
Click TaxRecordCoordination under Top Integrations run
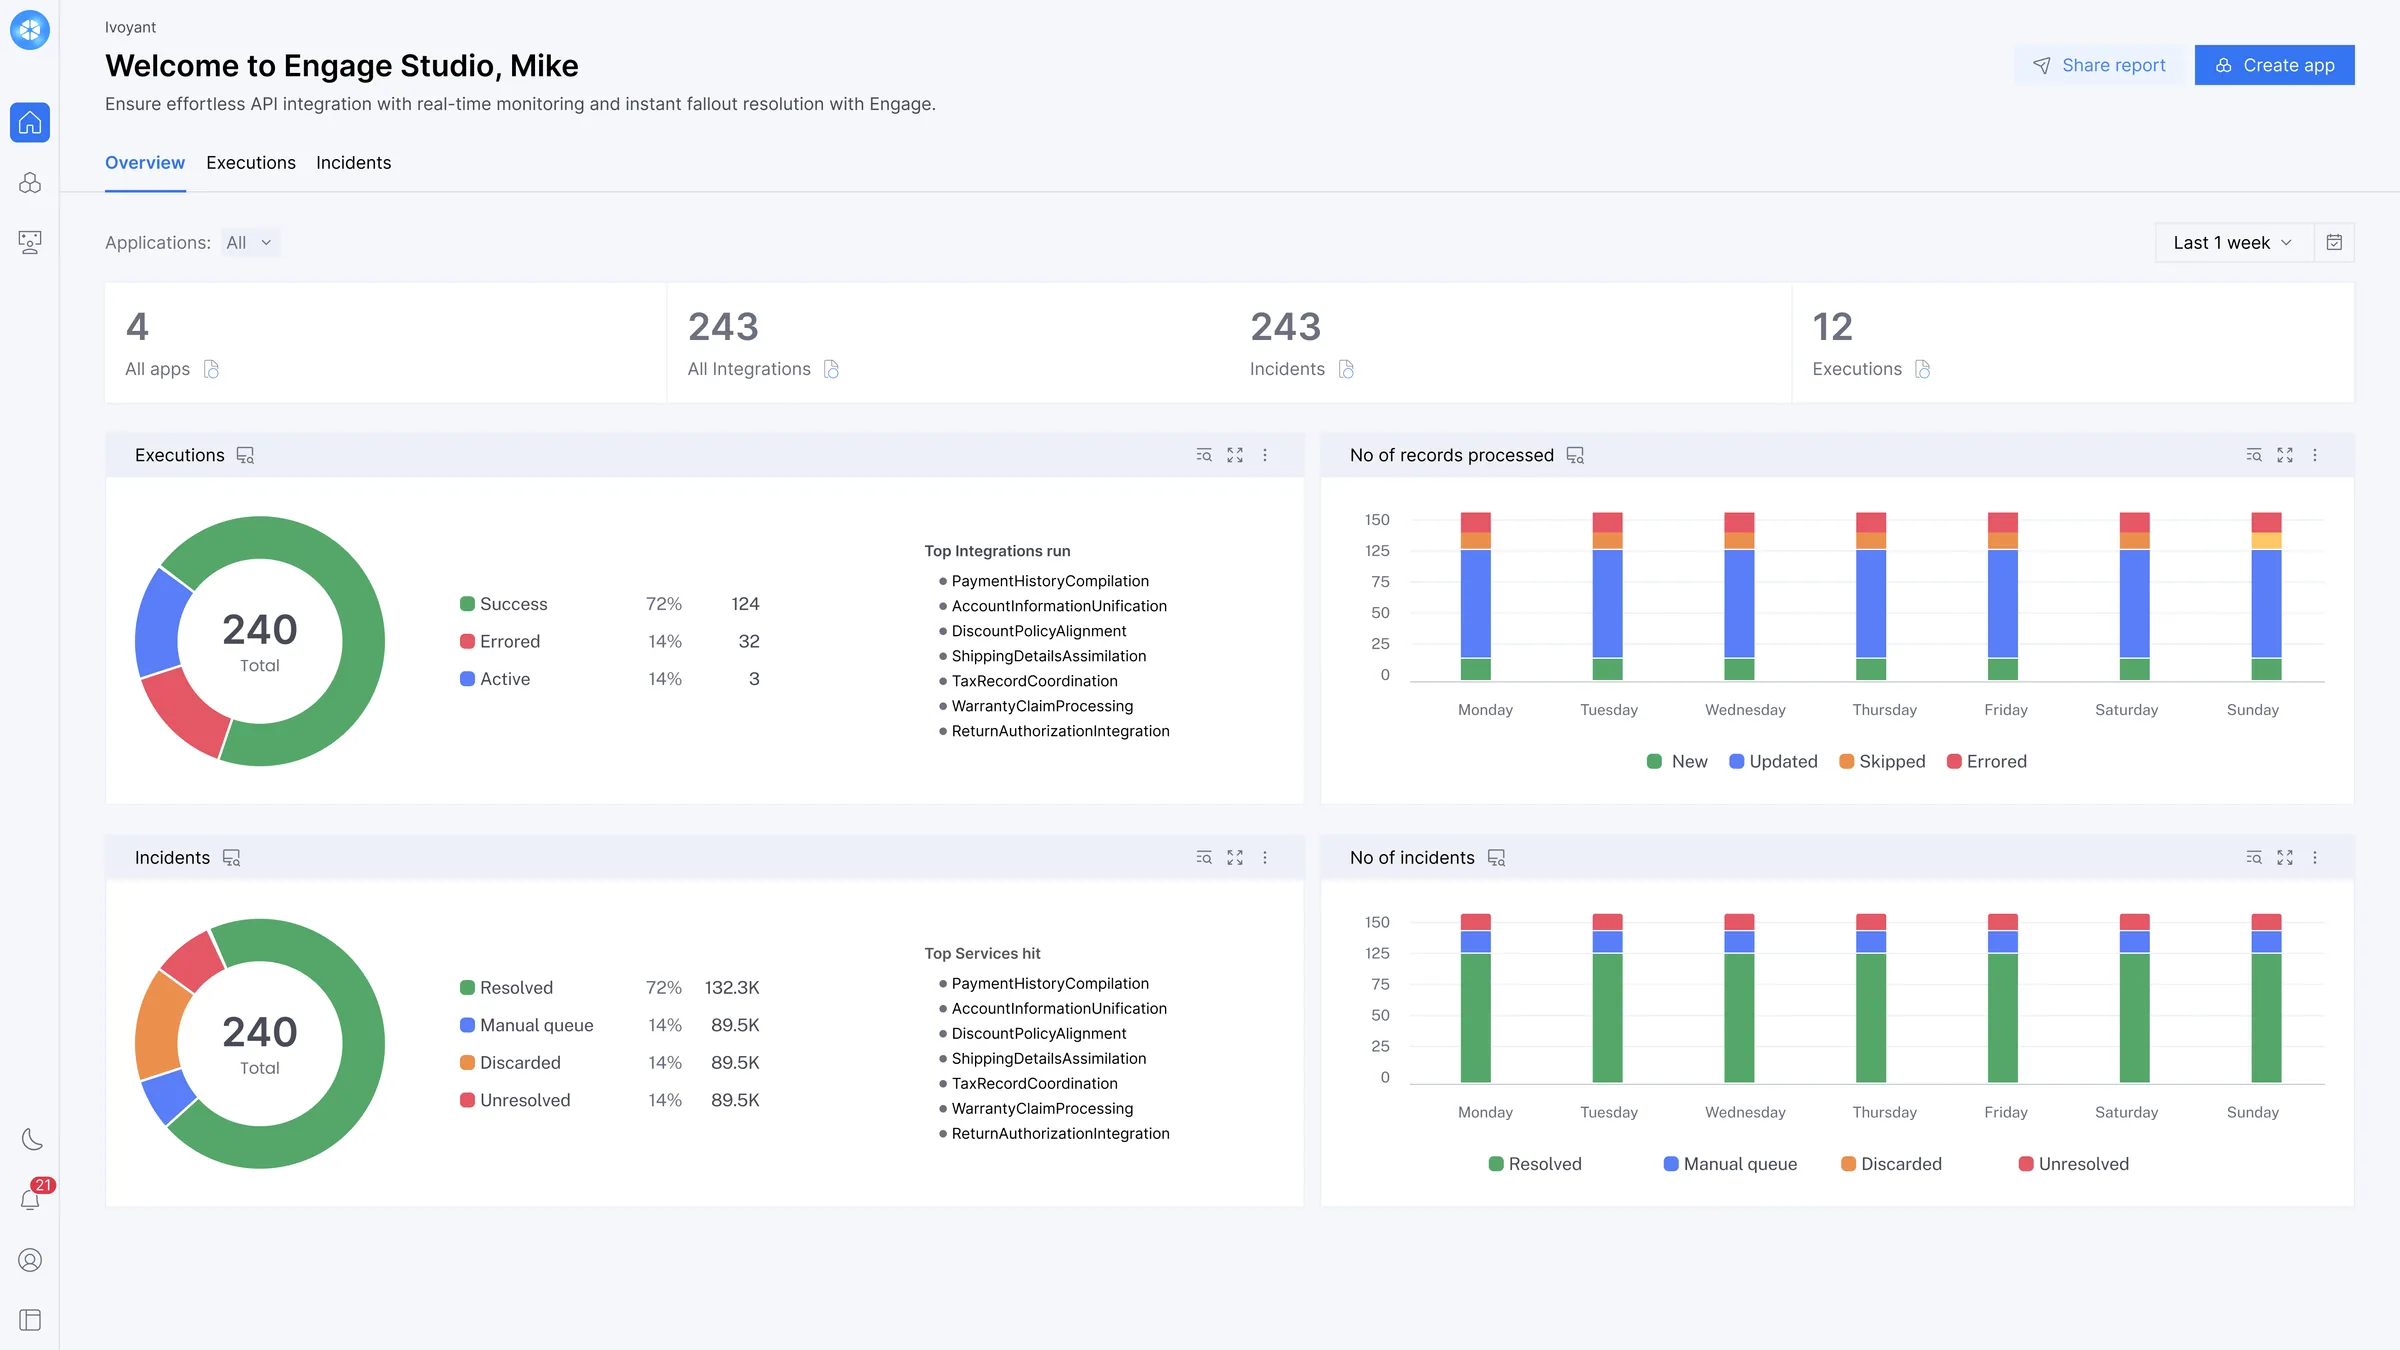(1034, 681)
